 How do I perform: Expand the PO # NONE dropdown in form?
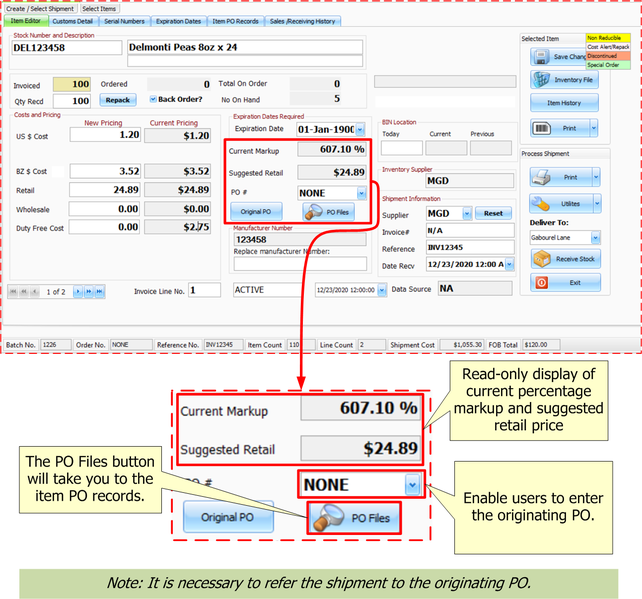pos(361,193)
